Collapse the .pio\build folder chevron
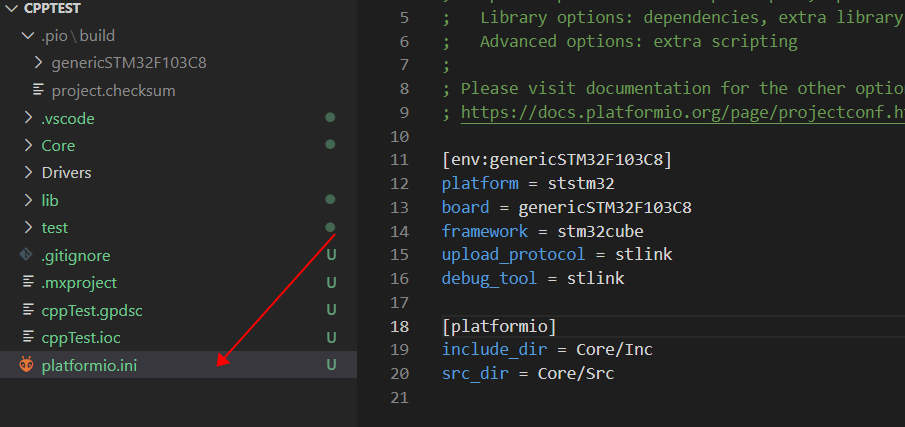The image size is (905, 427). pos(27,36)
